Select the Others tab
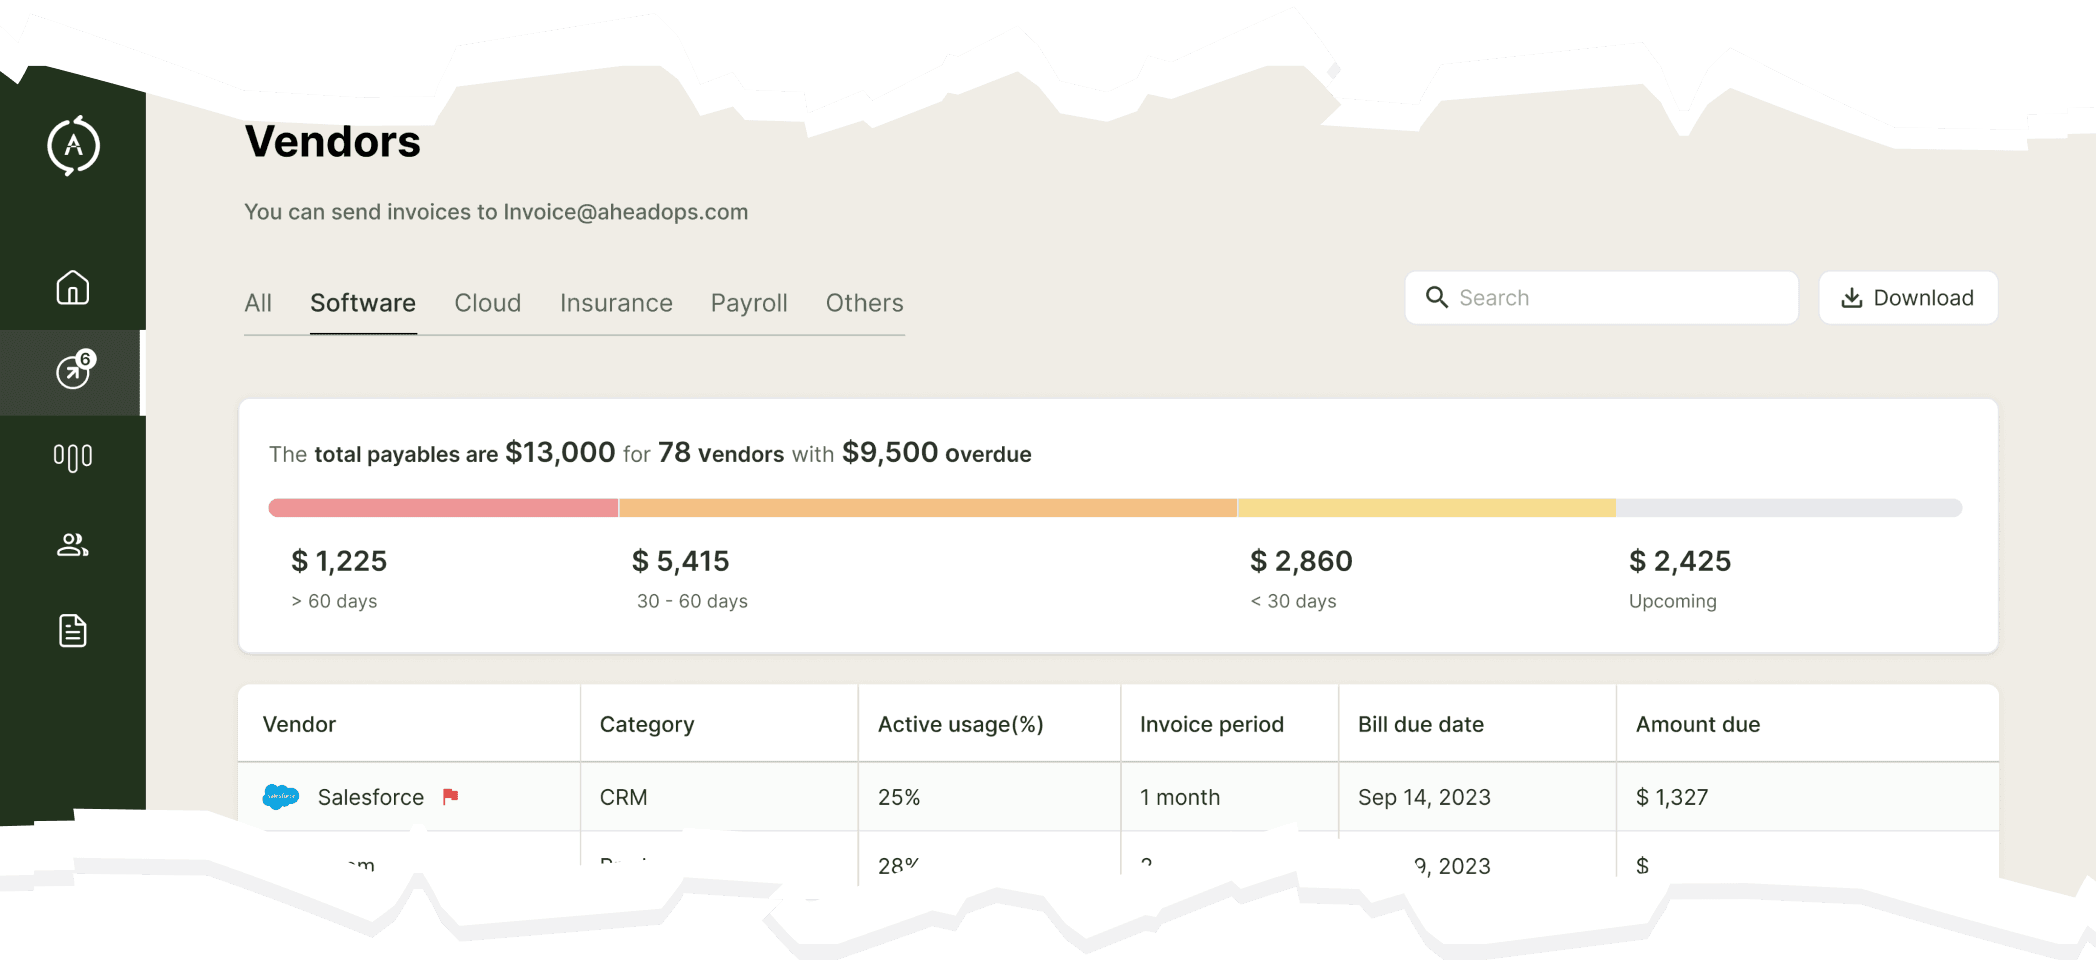Screen dimensions: 2096x960 865,303
